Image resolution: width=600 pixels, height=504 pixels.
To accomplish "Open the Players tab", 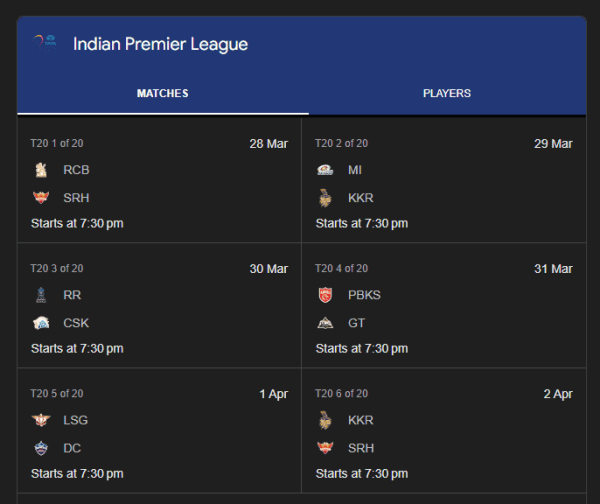I will [447, 94].
